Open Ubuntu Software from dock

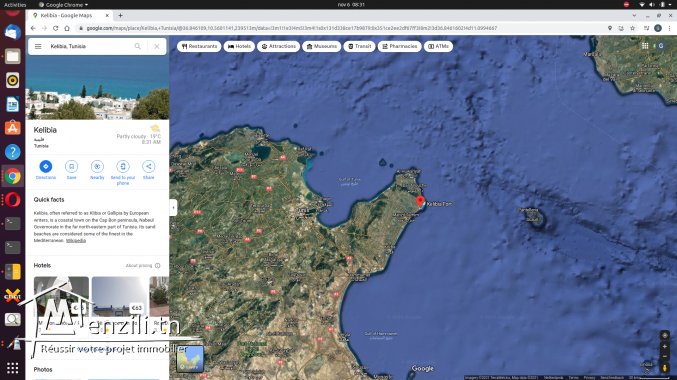(x=13, y=128)
